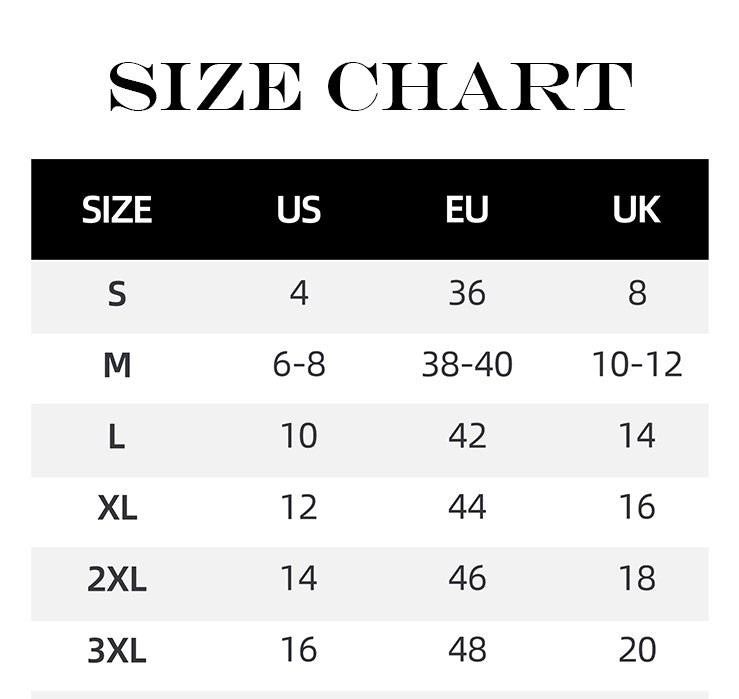Select US value 6-8 for size M
Image resolution: width=739 pixels, height=699 pixels.
(299, 365)
